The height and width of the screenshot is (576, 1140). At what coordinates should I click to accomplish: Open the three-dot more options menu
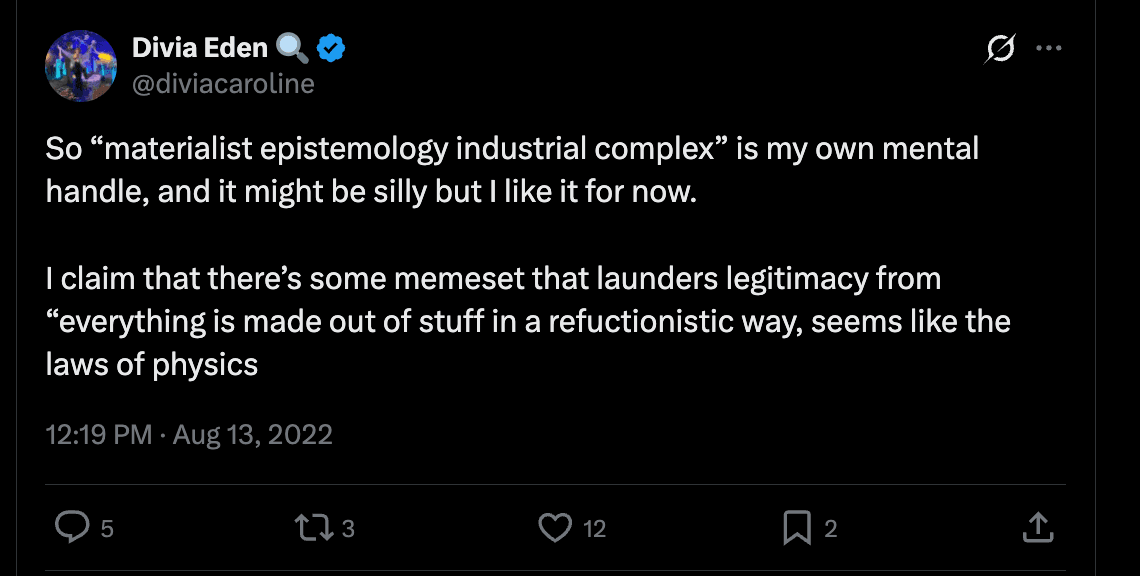[x=1048, y=48]
